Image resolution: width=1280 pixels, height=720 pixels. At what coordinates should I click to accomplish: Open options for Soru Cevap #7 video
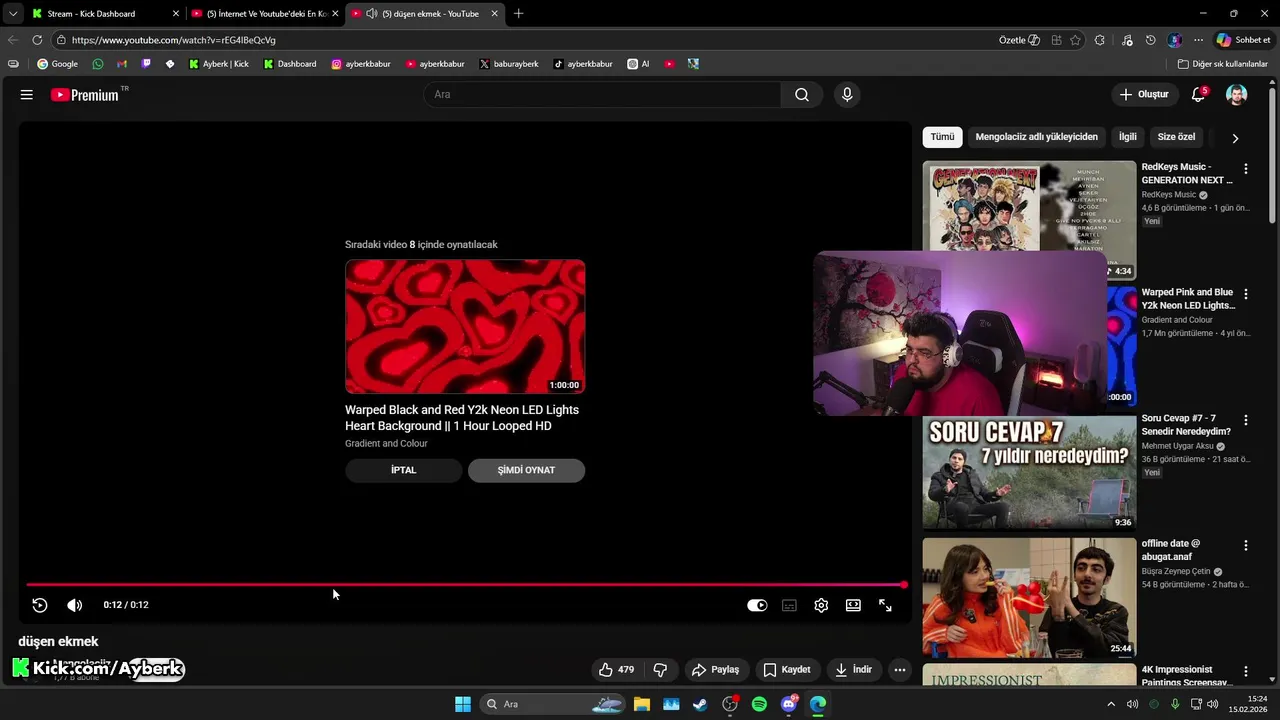[1245, 420]
